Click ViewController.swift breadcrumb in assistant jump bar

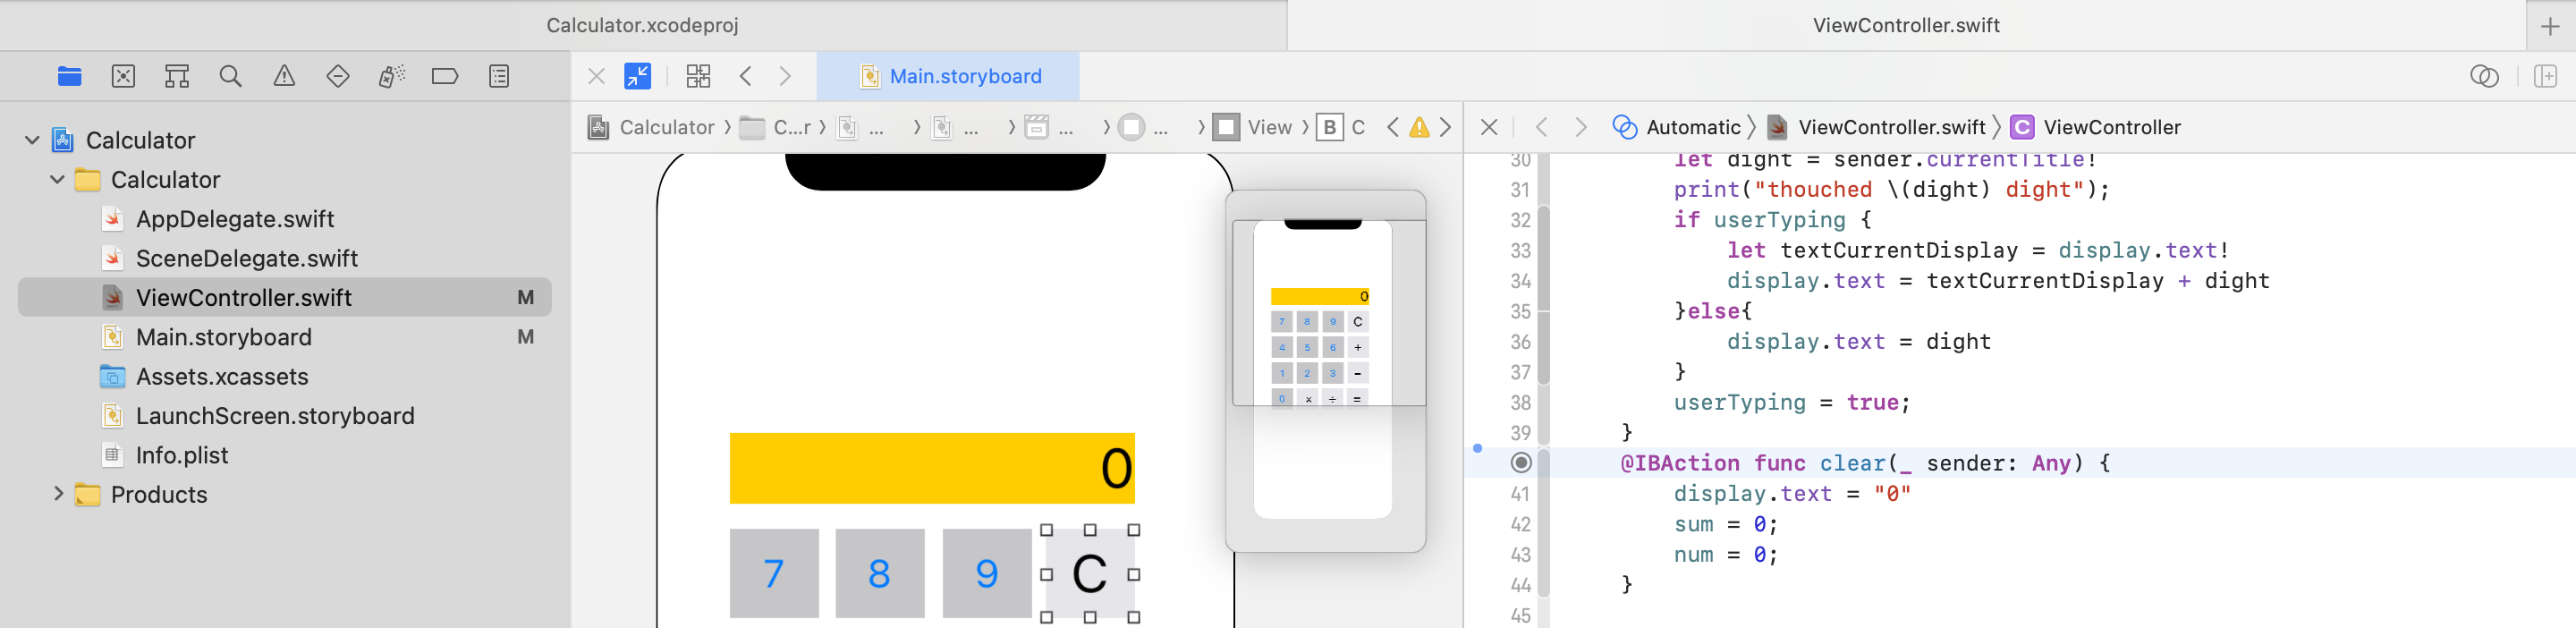tap(1876, 127)
